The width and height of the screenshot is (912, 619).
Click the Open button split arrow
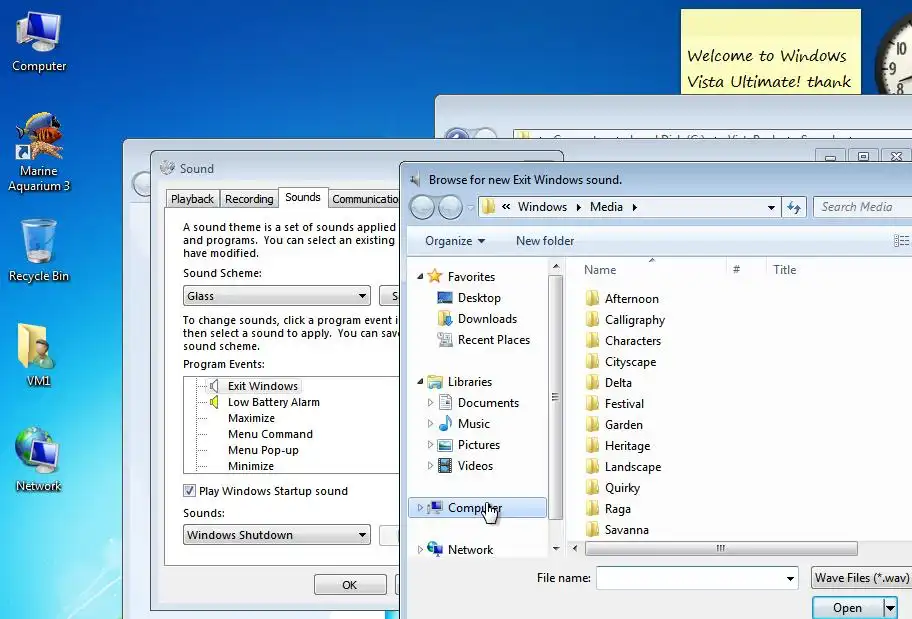coord(890,608)
